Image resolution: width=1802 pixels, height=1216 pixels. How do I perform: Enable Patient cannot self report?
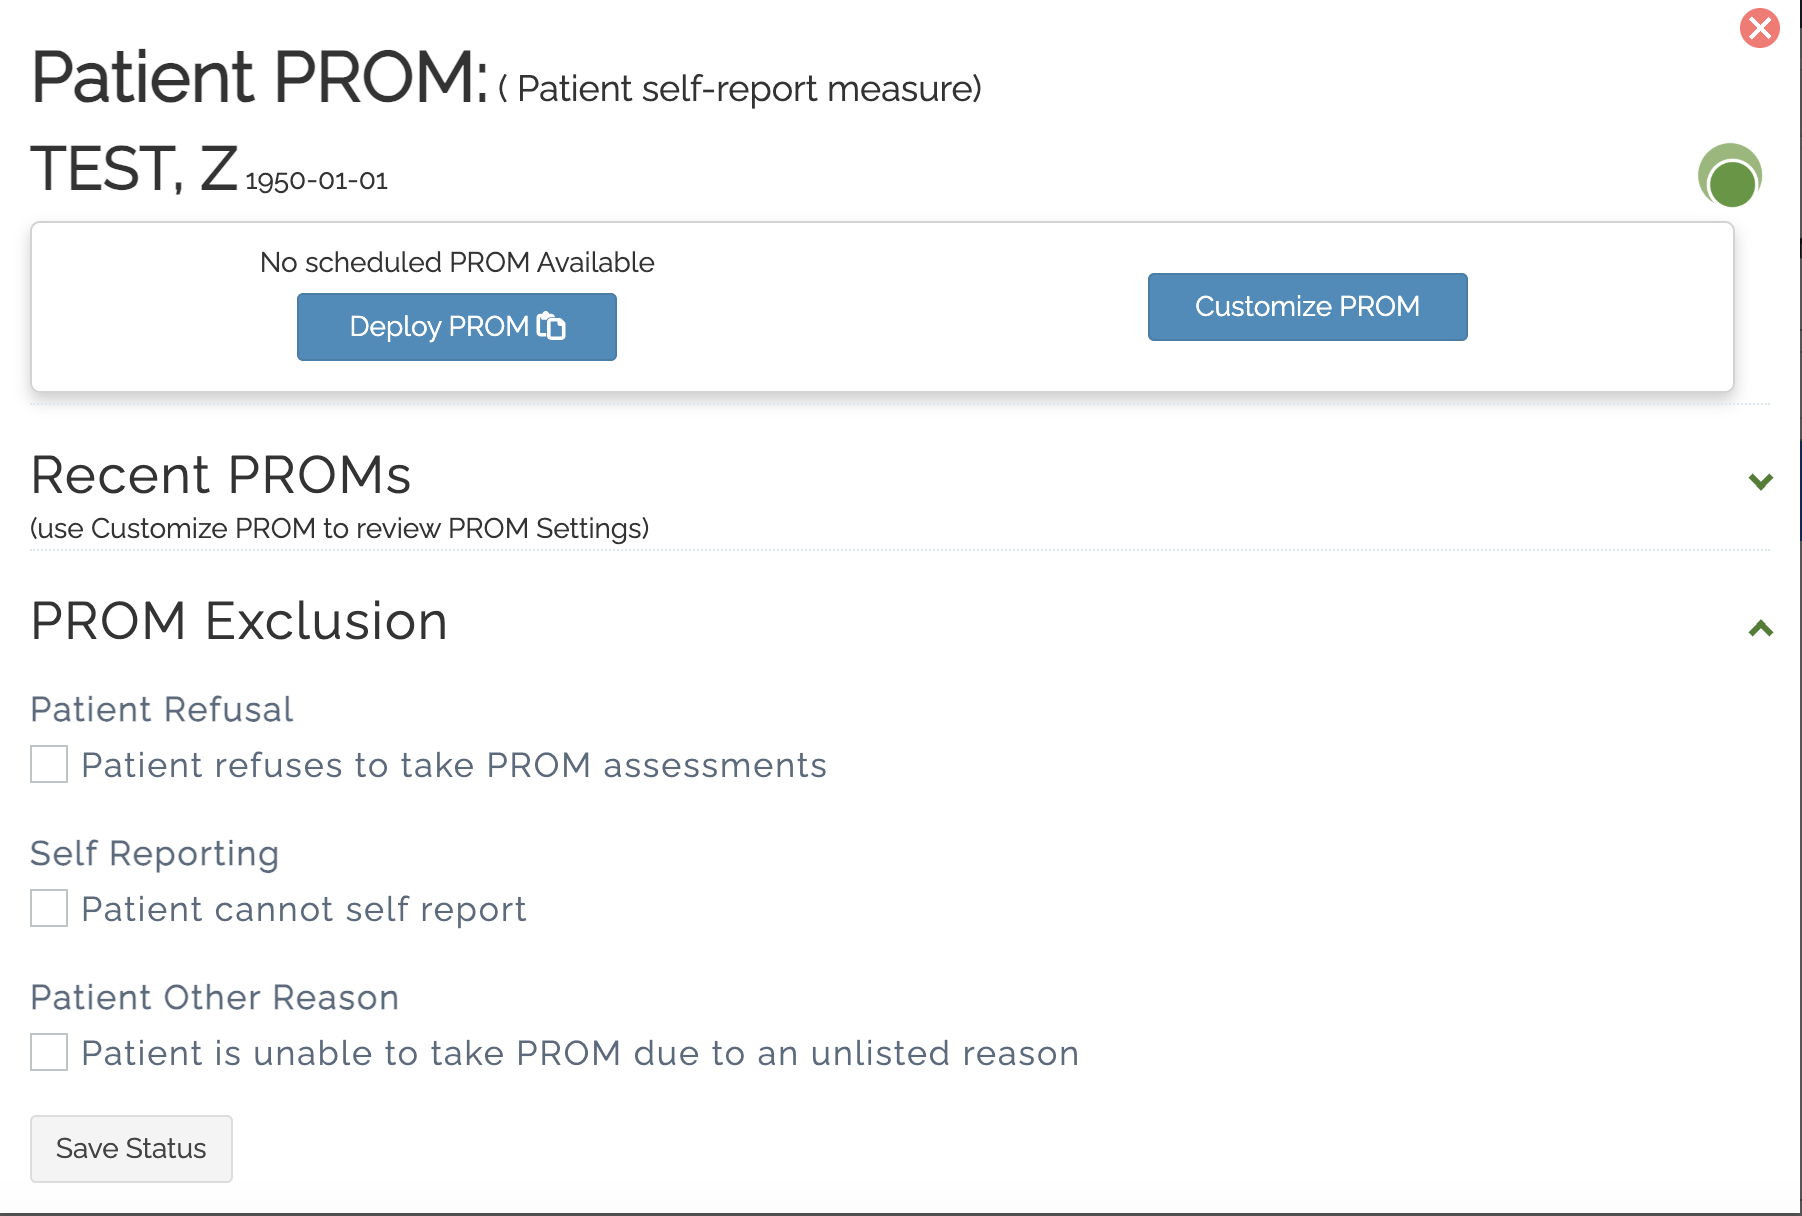tap(47, 909)
